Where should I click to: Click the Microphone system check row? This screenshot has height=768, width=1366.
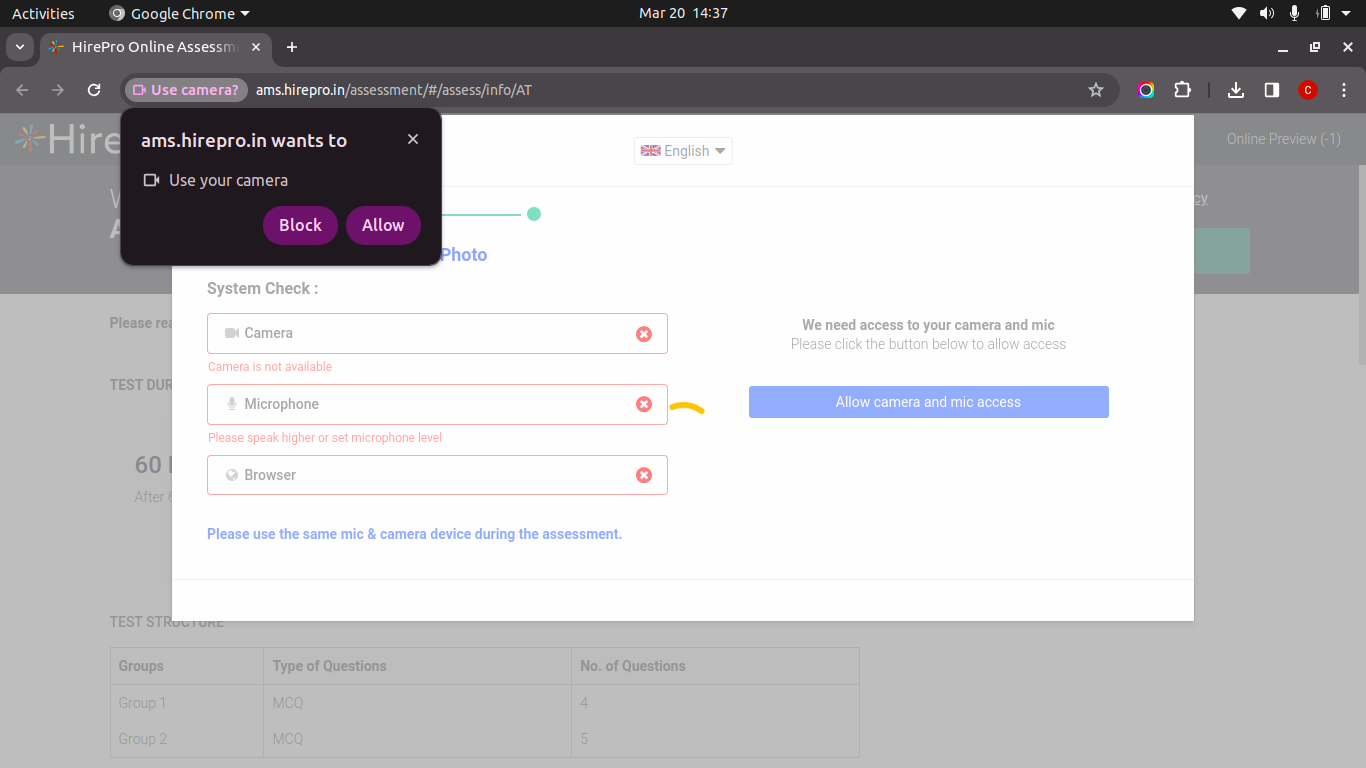click(x=437, y=404)
